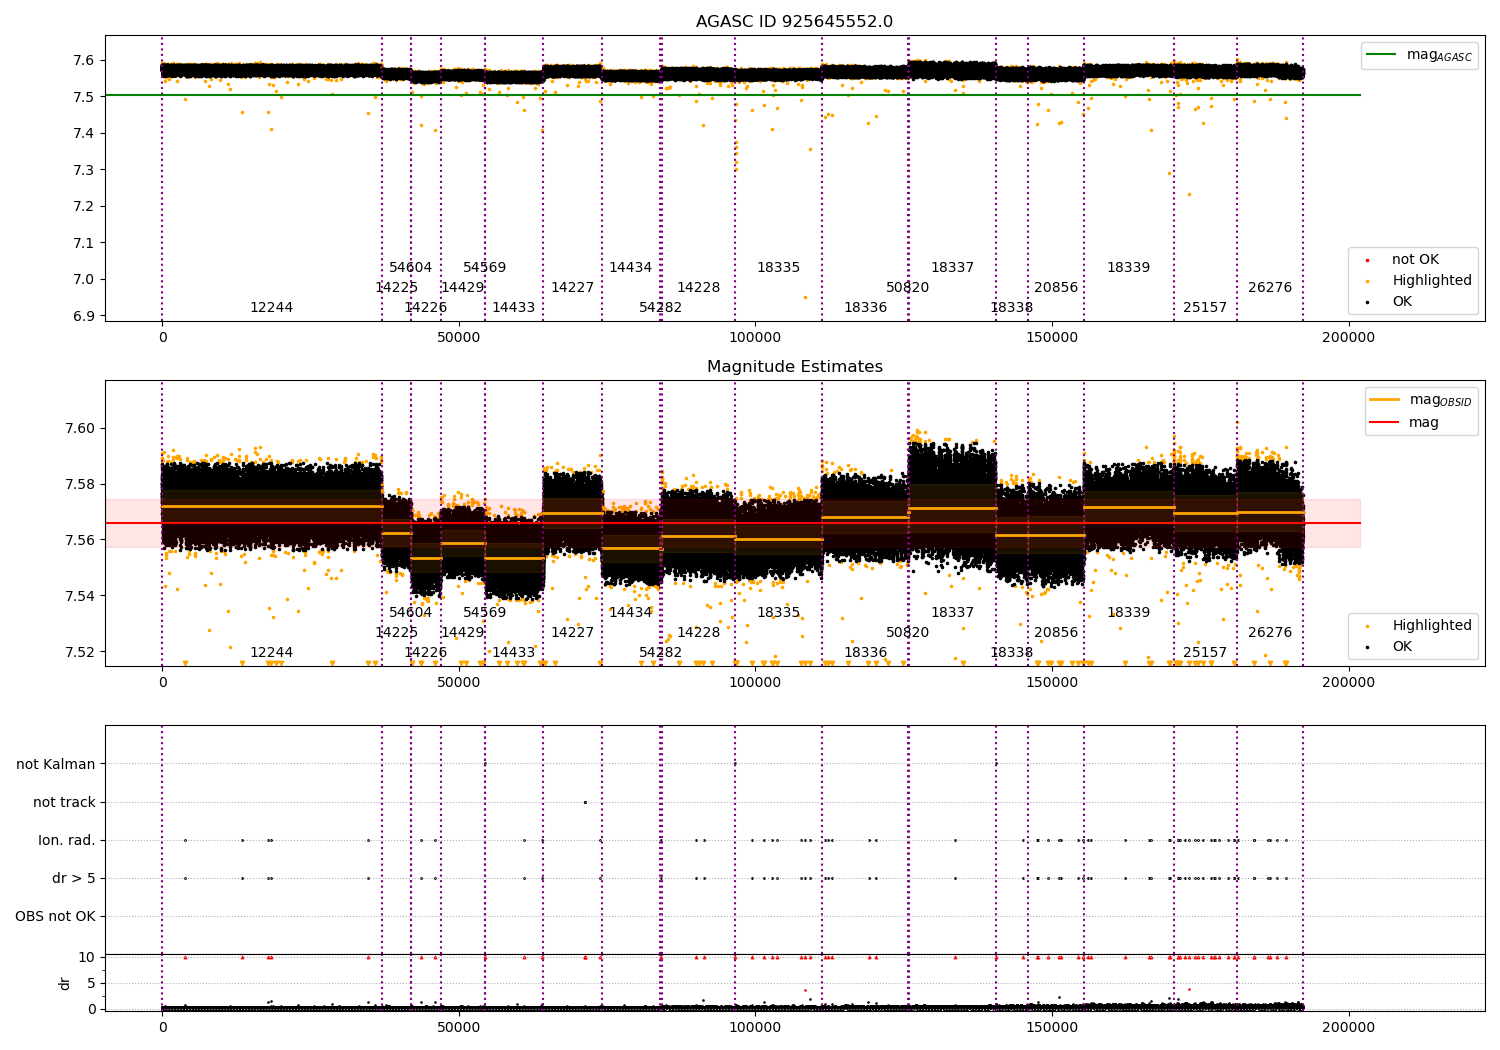The width and height of the screenshot is (1500, 1050).
Task: Click "Highlighted" in the top plot legend
Action: (1432, 281)
